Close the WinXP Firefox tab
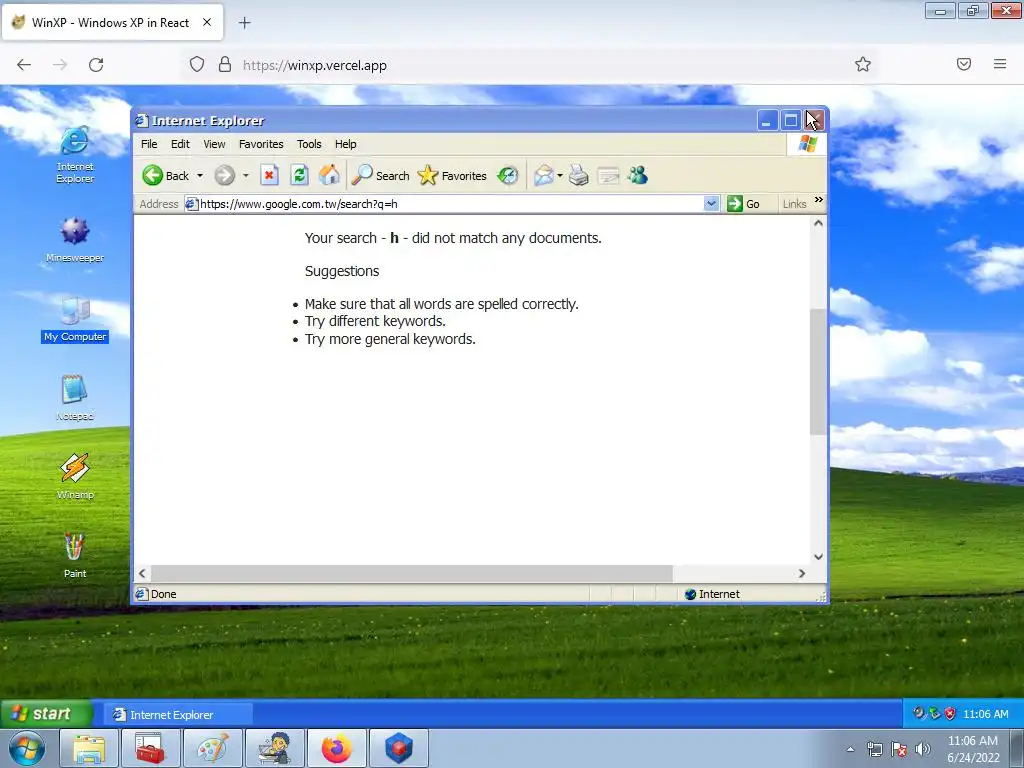Screen dimensions: 1024x768 pyautogui.click(x=206, y=22)
